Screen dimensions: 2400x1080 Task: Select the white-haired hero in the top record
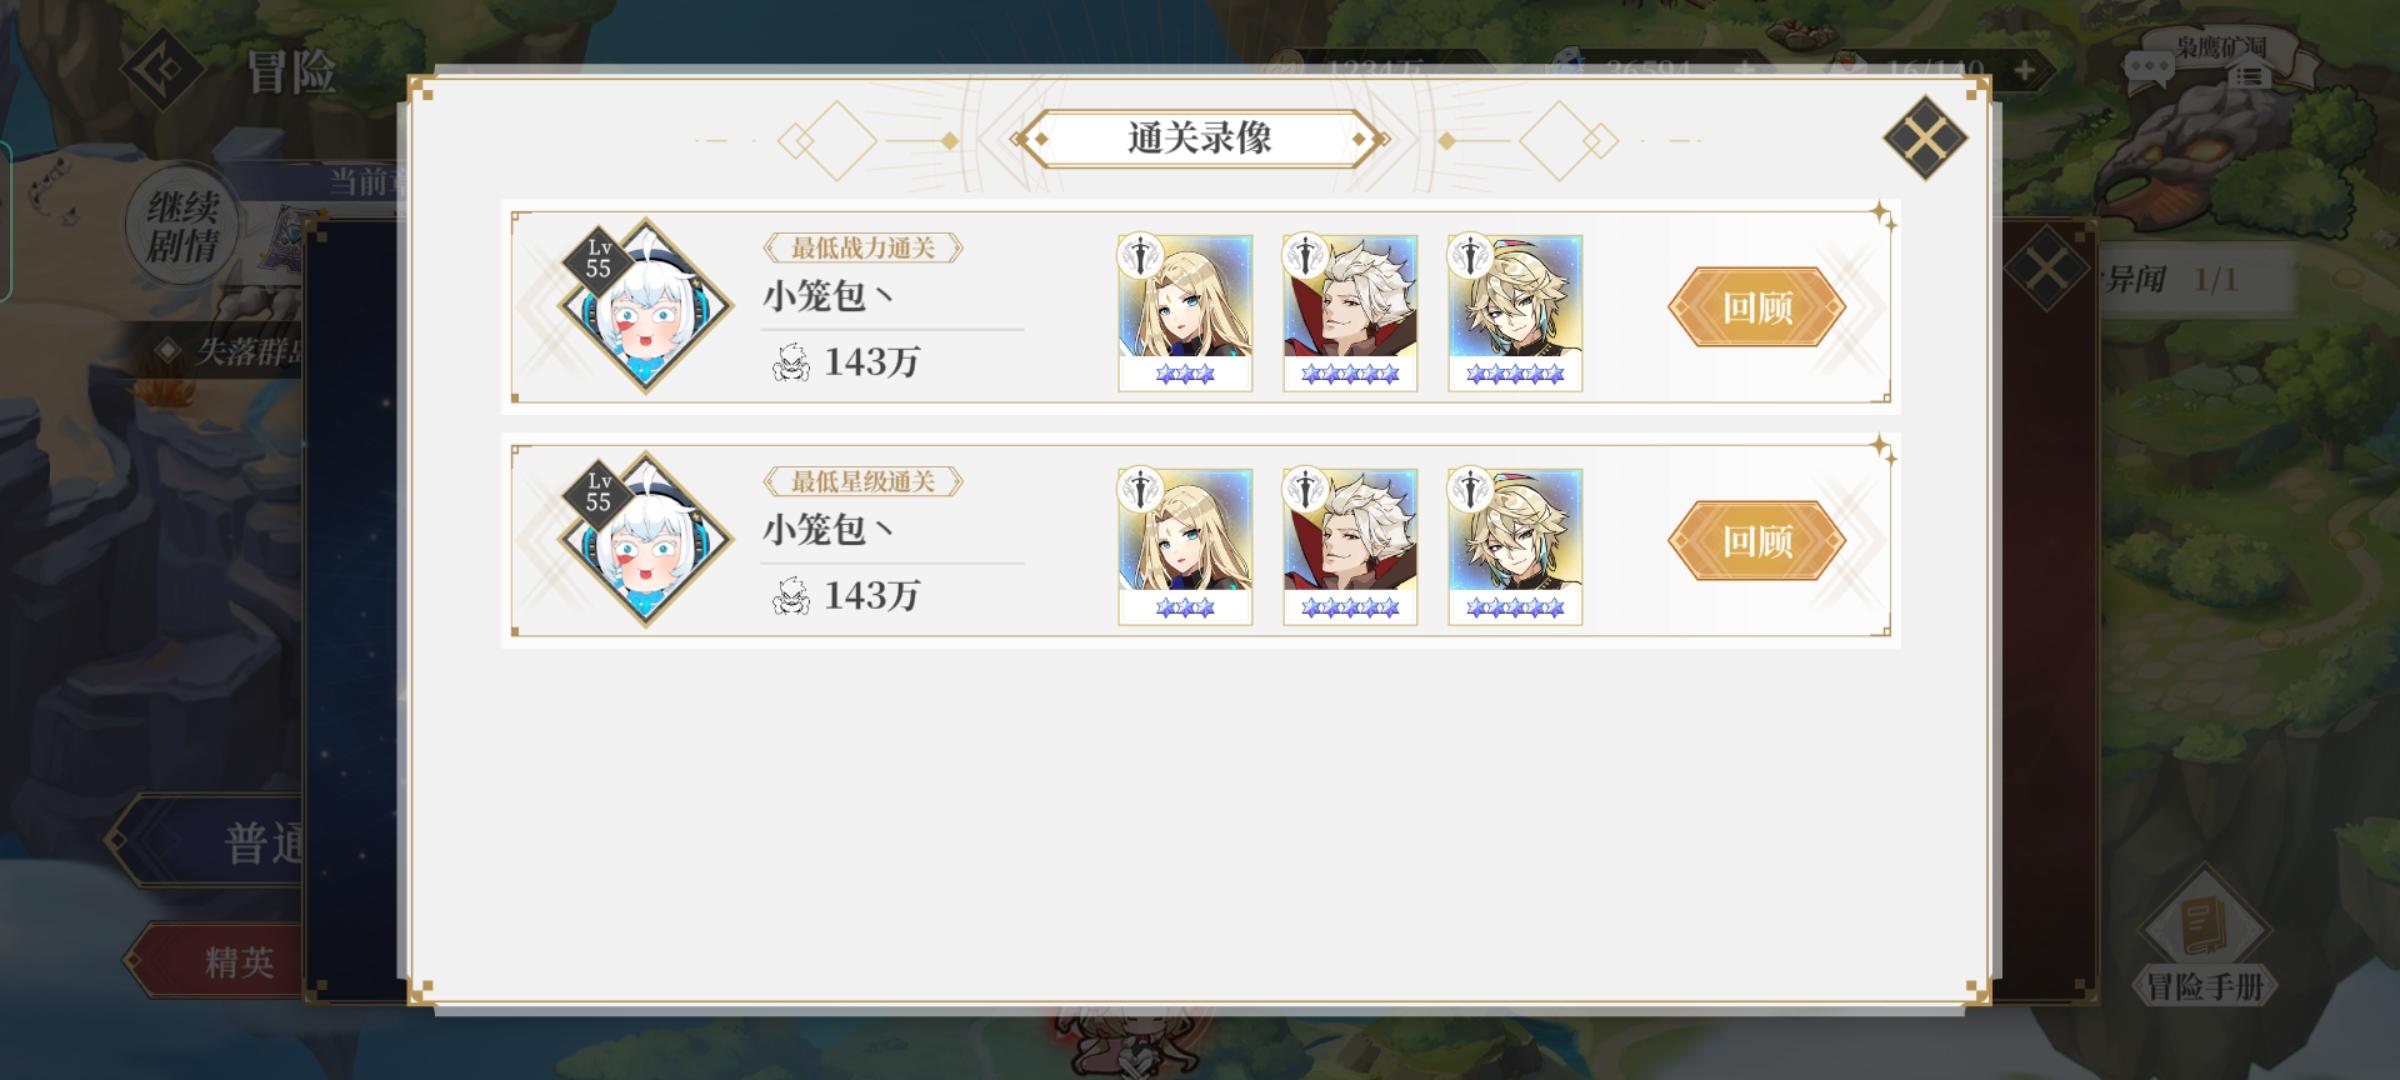point(1350,313)
